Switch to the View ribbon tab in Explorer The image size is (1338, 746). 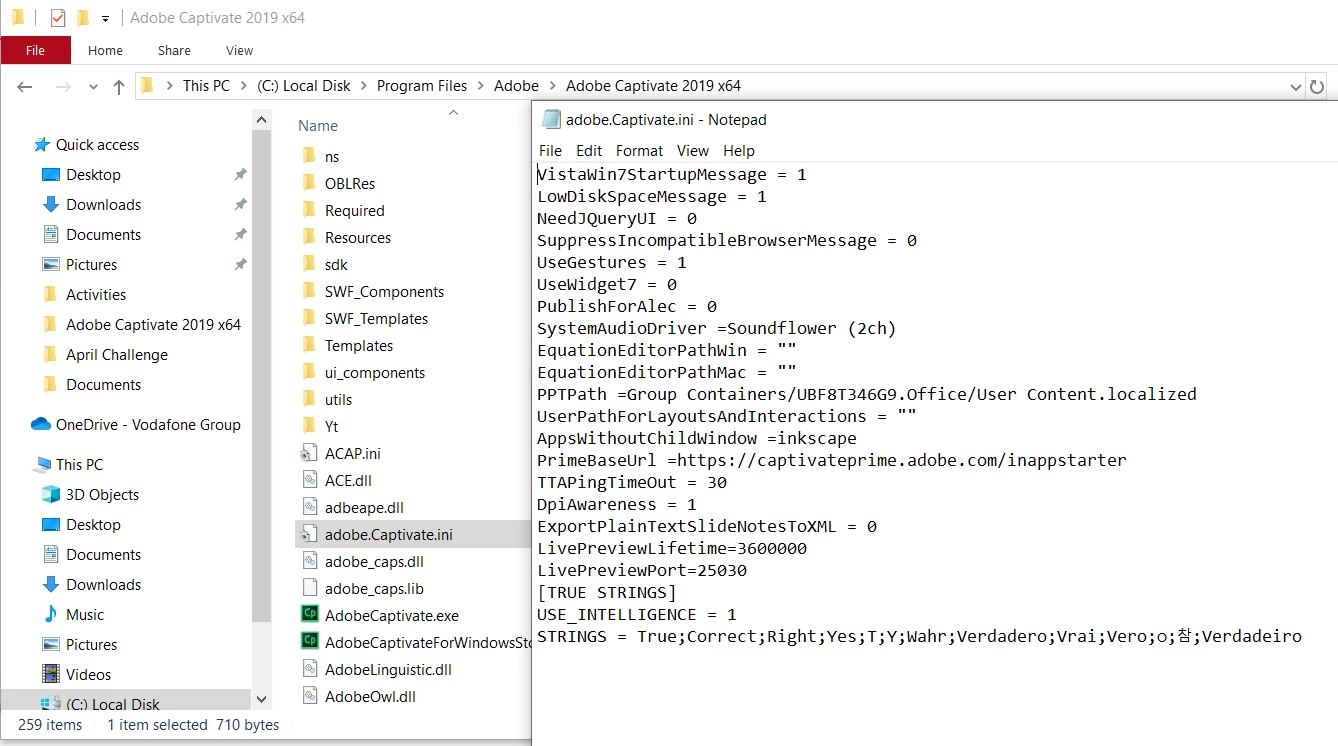pyautogui.click(x=239, y=50)
